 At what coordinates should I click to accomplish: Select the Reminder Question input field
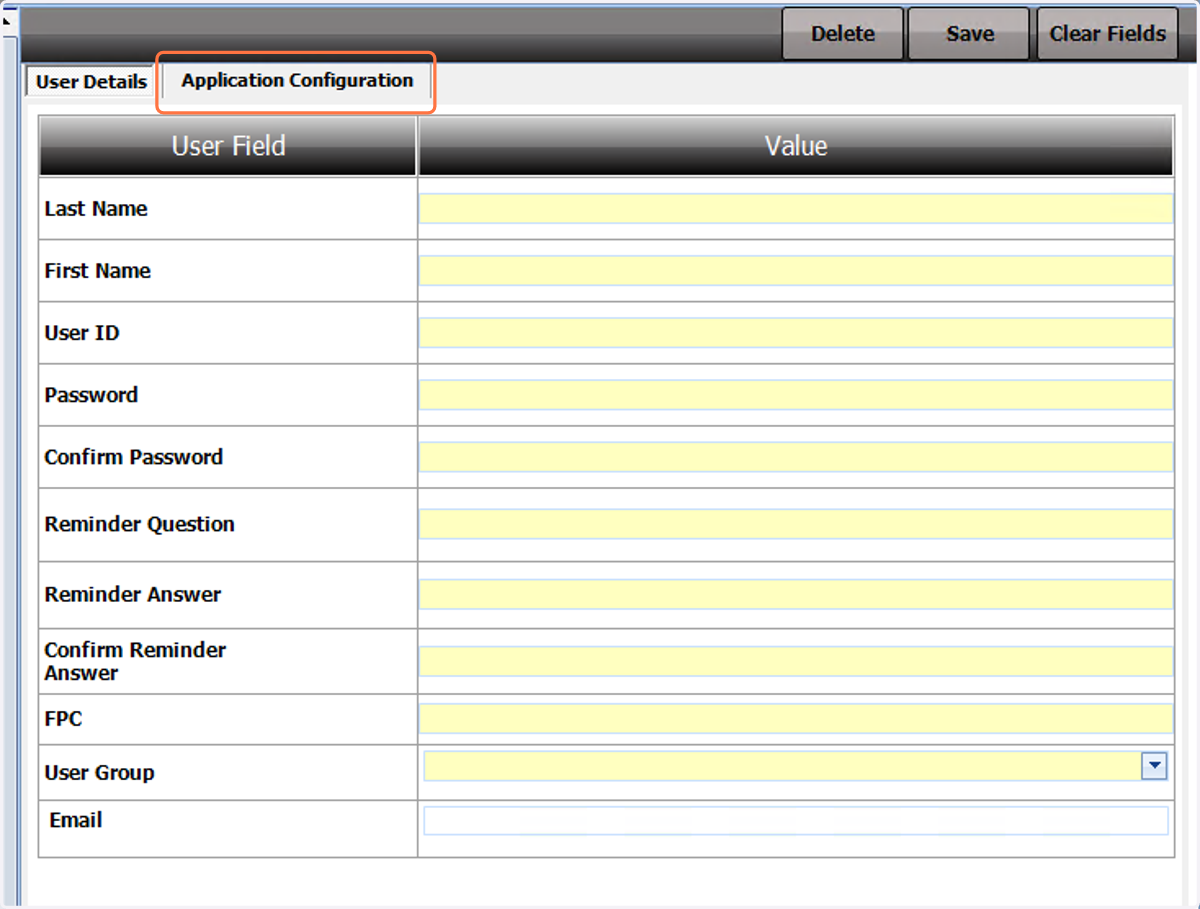tap(796, 524)
